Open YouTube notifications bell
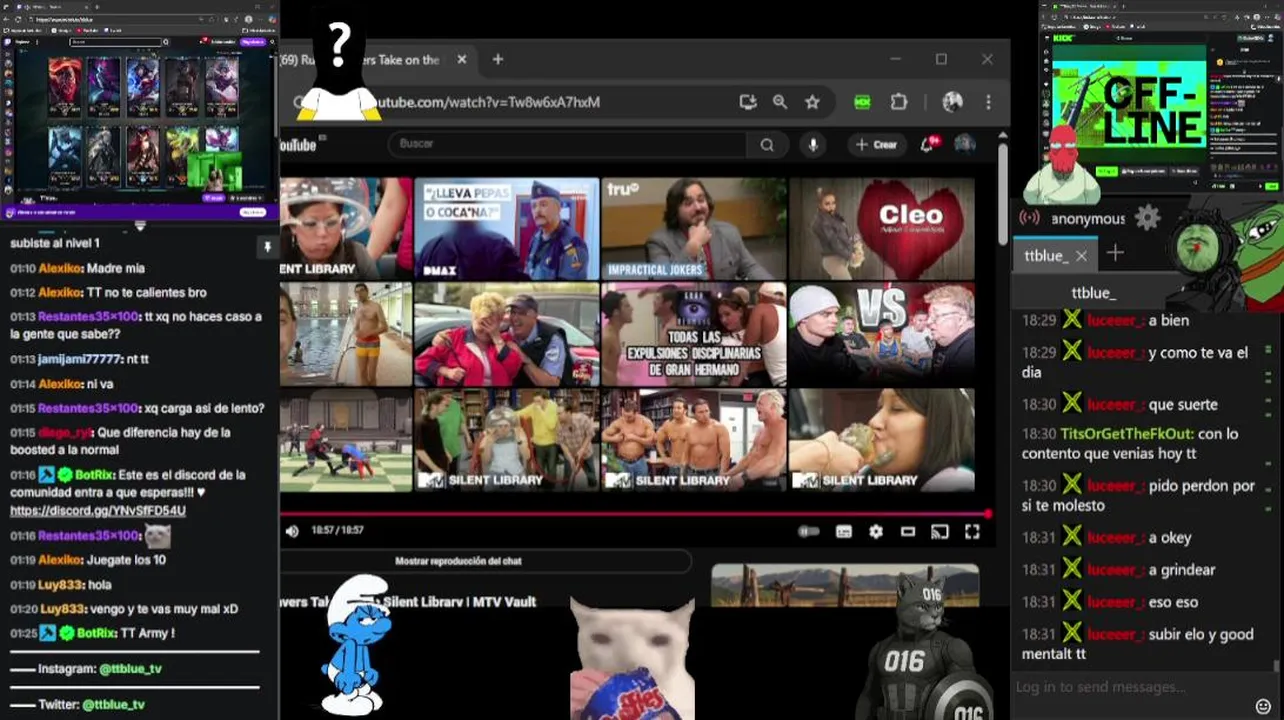The width and height of the screenshot is (1284, 720). click(928, 145)
